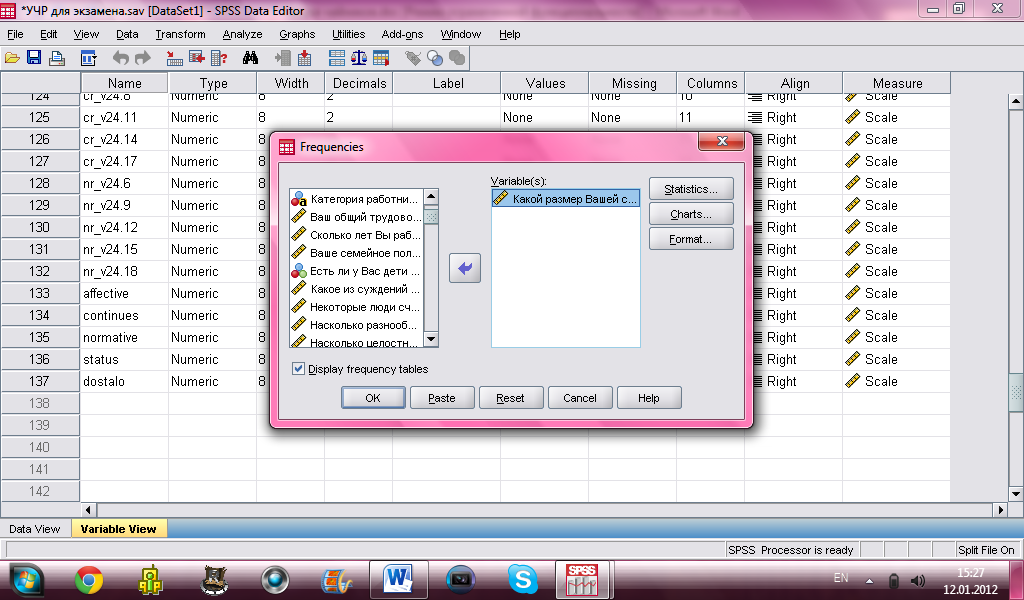Image resolution: width=1024 pixels, height=600 pixels.
Task: Toggle Display frequency tables checkbox
Action: (298, 369)
